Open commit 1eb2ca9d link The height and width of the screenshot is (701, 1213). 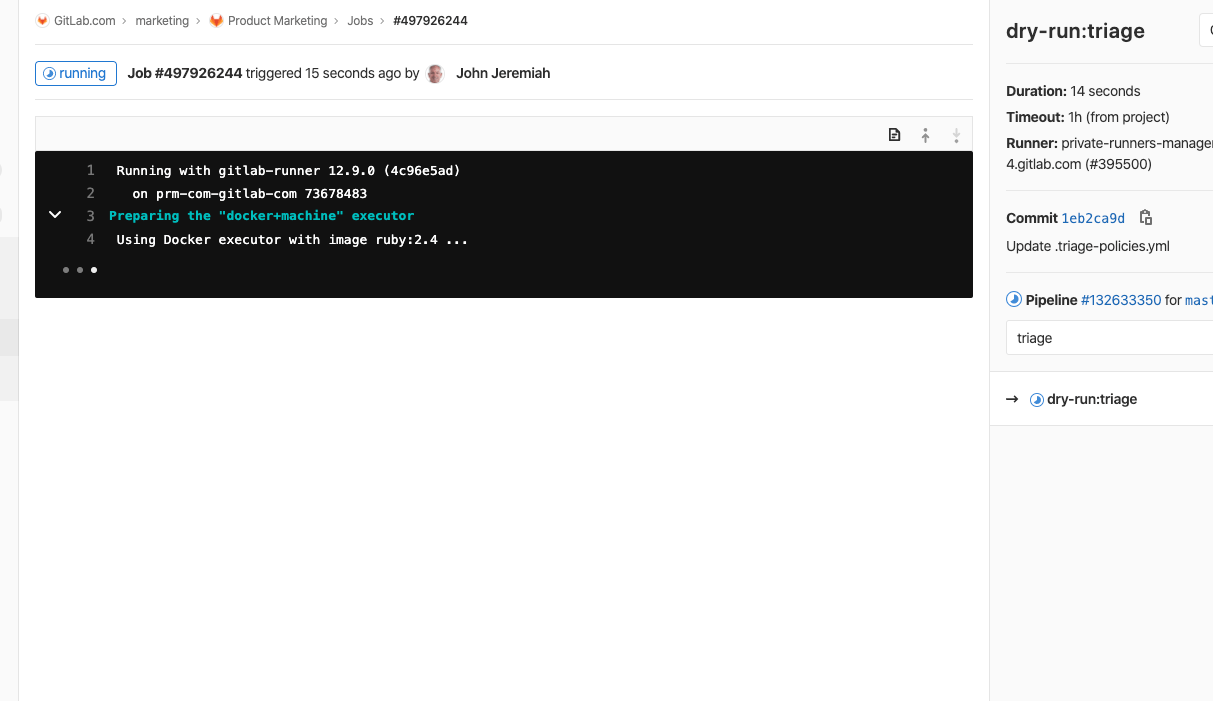click(1093, 218)
